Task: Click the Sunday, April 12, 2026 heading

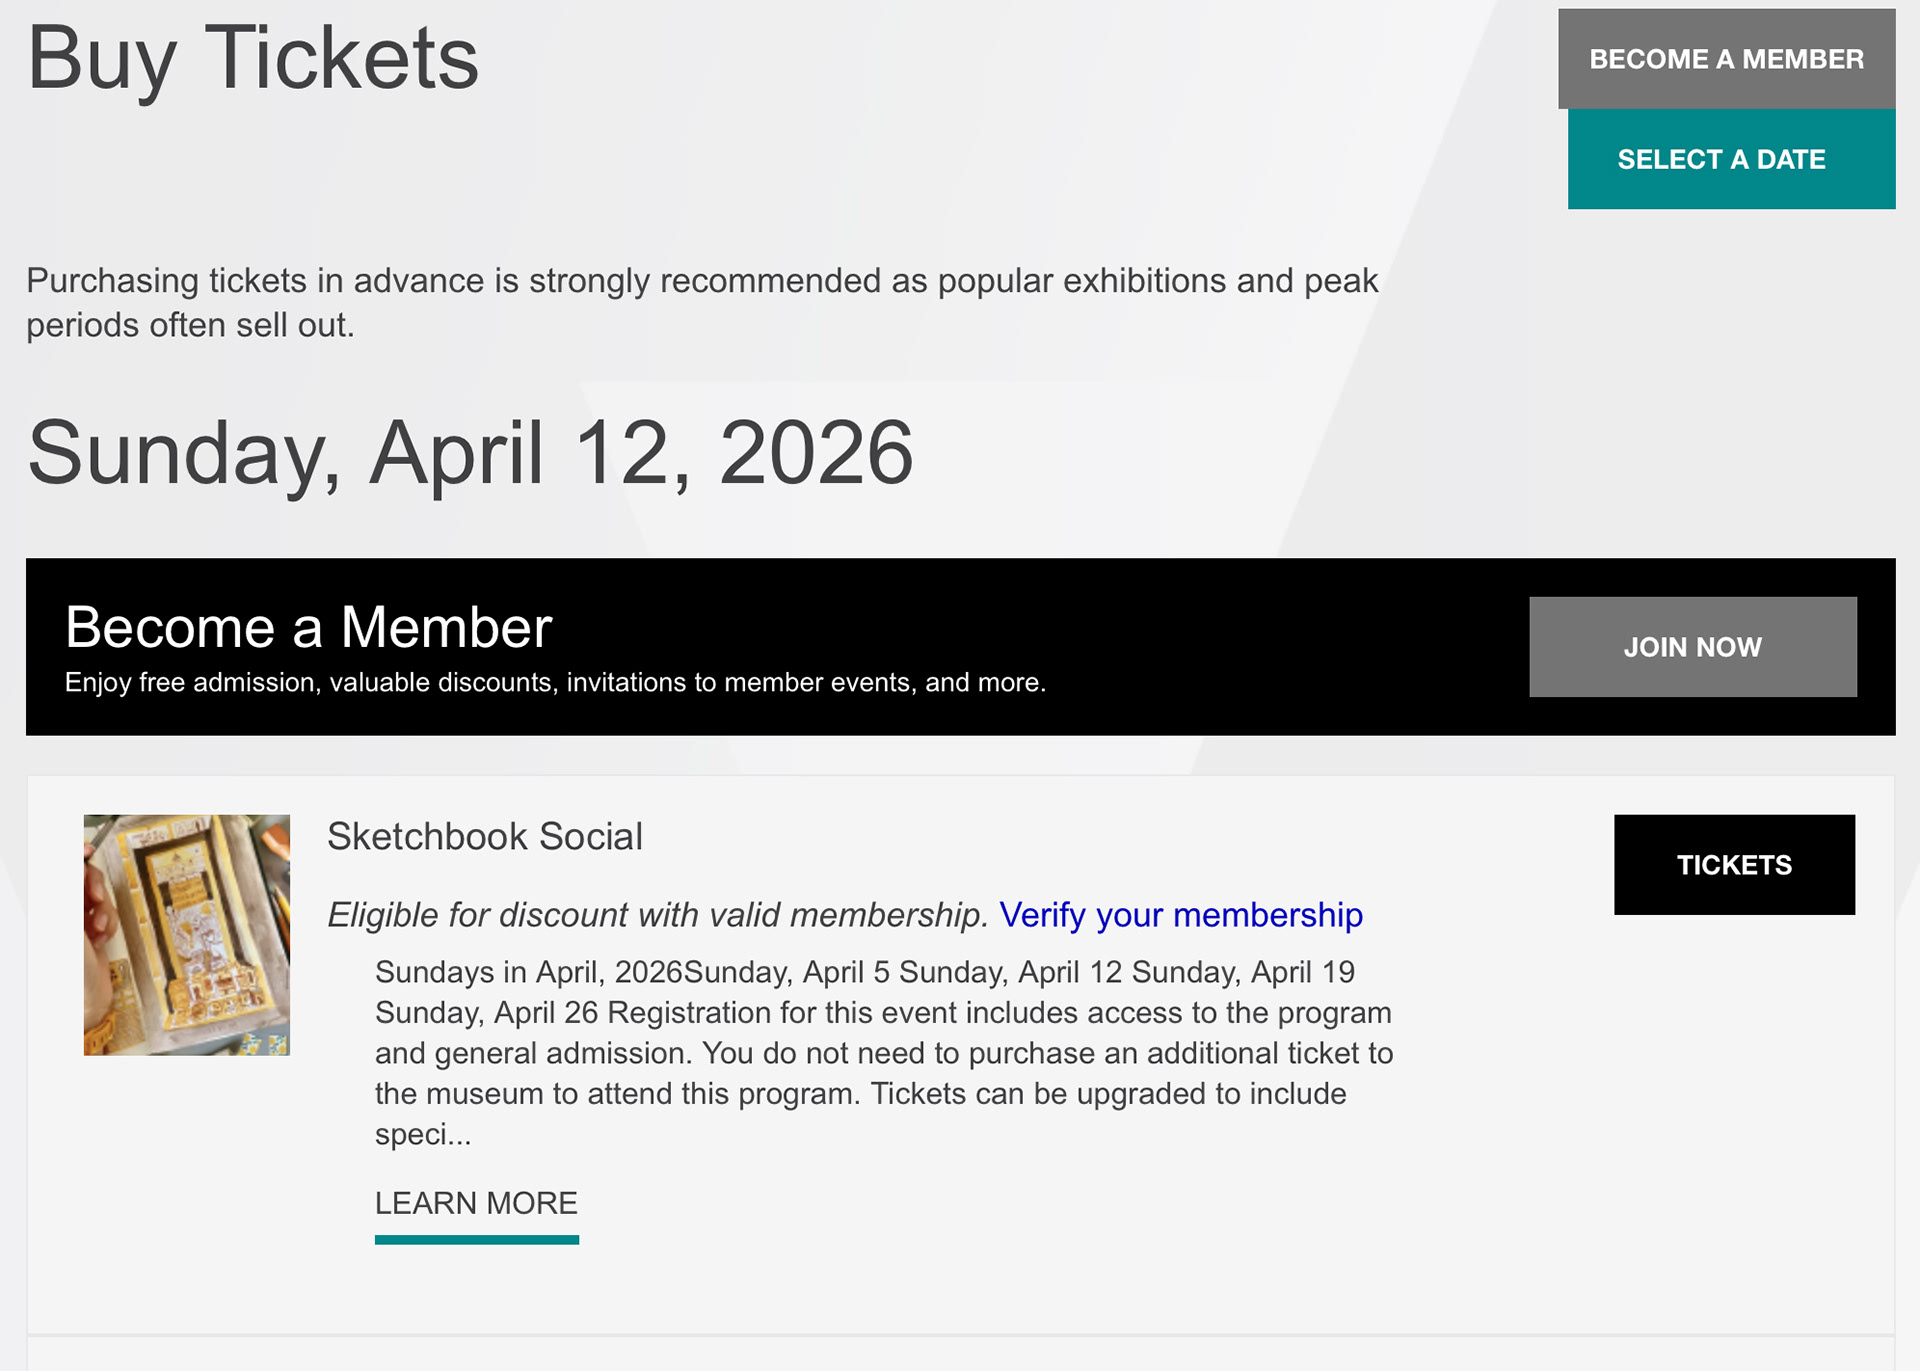Action: 470,453
